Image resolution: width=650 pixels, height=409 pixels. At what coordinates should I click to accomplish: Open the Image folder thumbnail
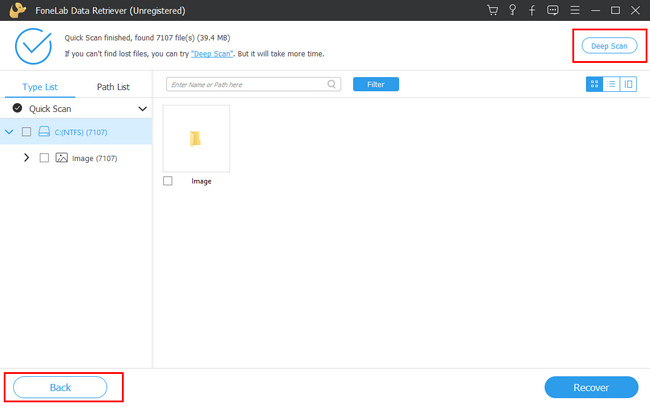(x=196, y=138)
